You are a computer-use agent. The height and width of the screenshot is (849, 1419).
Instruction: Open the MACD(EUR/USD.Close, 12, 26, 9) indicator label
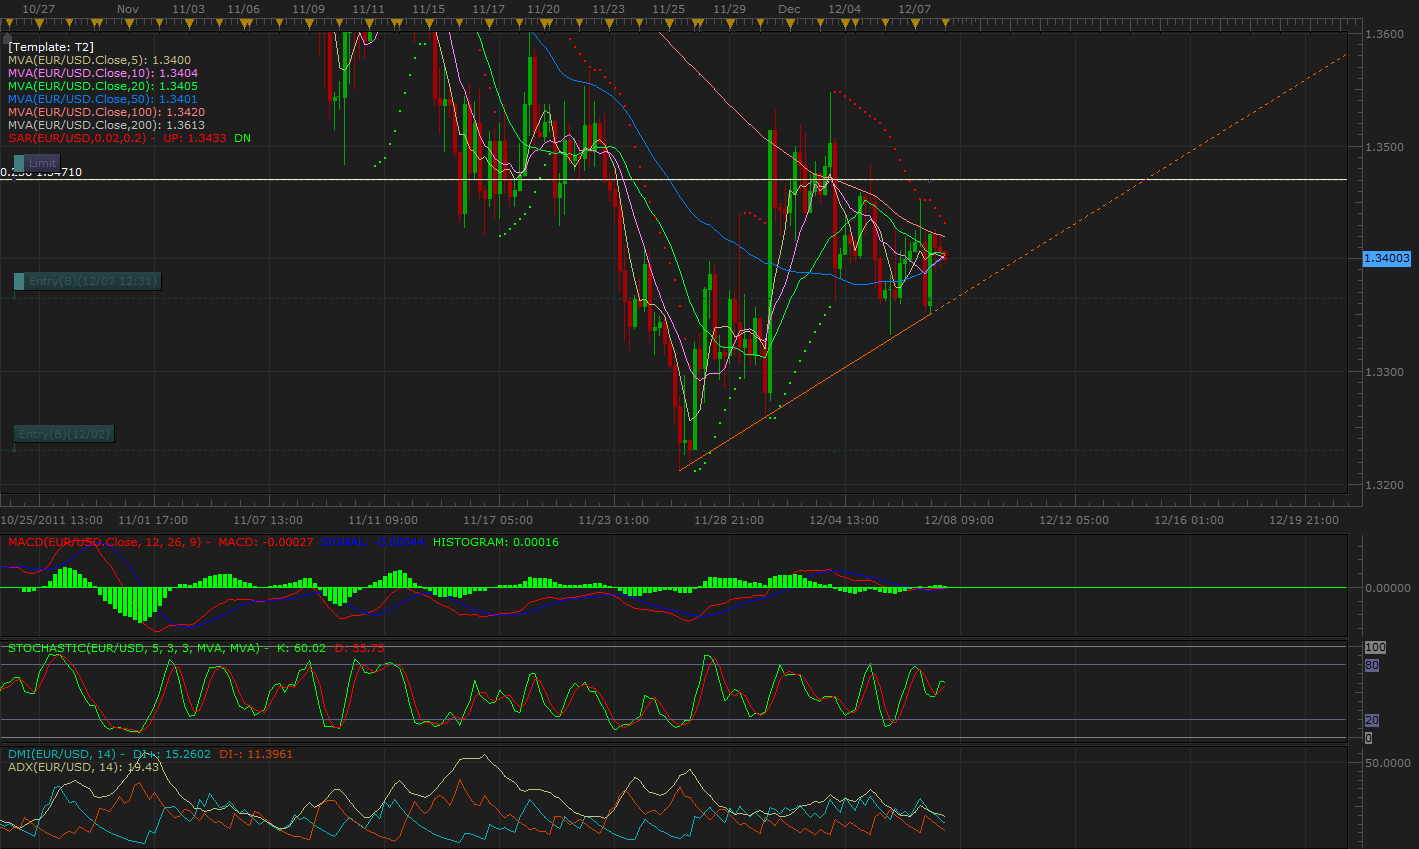tap(104, 542)
